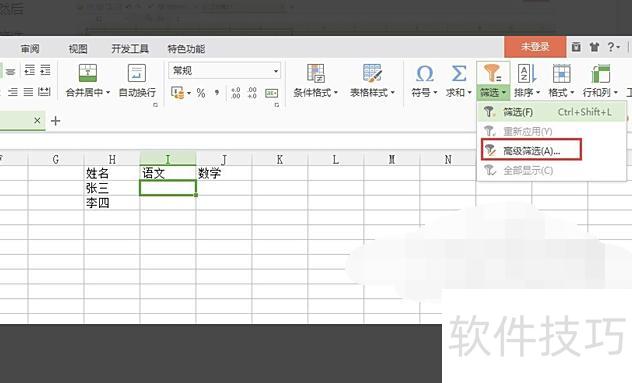Select column K header

[280, 160]
